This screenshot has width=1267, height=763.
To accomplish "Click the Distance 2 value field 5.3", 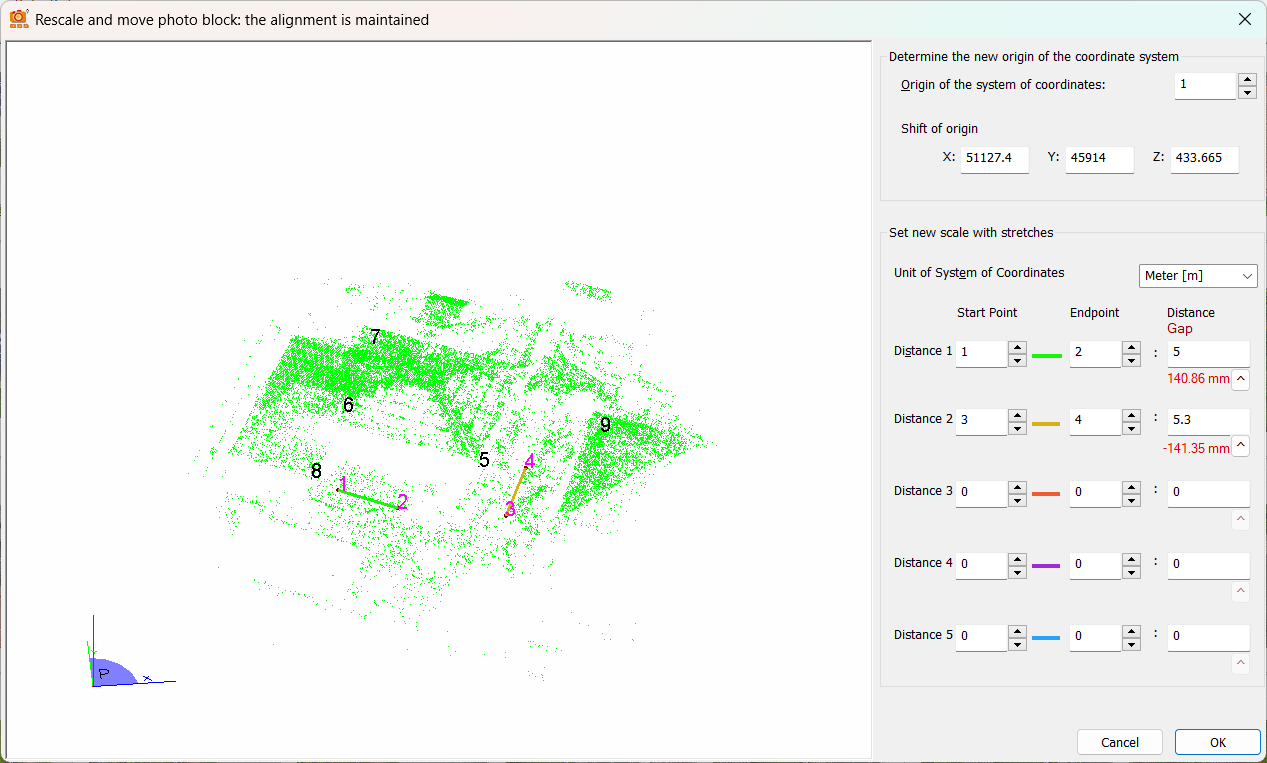I will [x=1208, y=422].
